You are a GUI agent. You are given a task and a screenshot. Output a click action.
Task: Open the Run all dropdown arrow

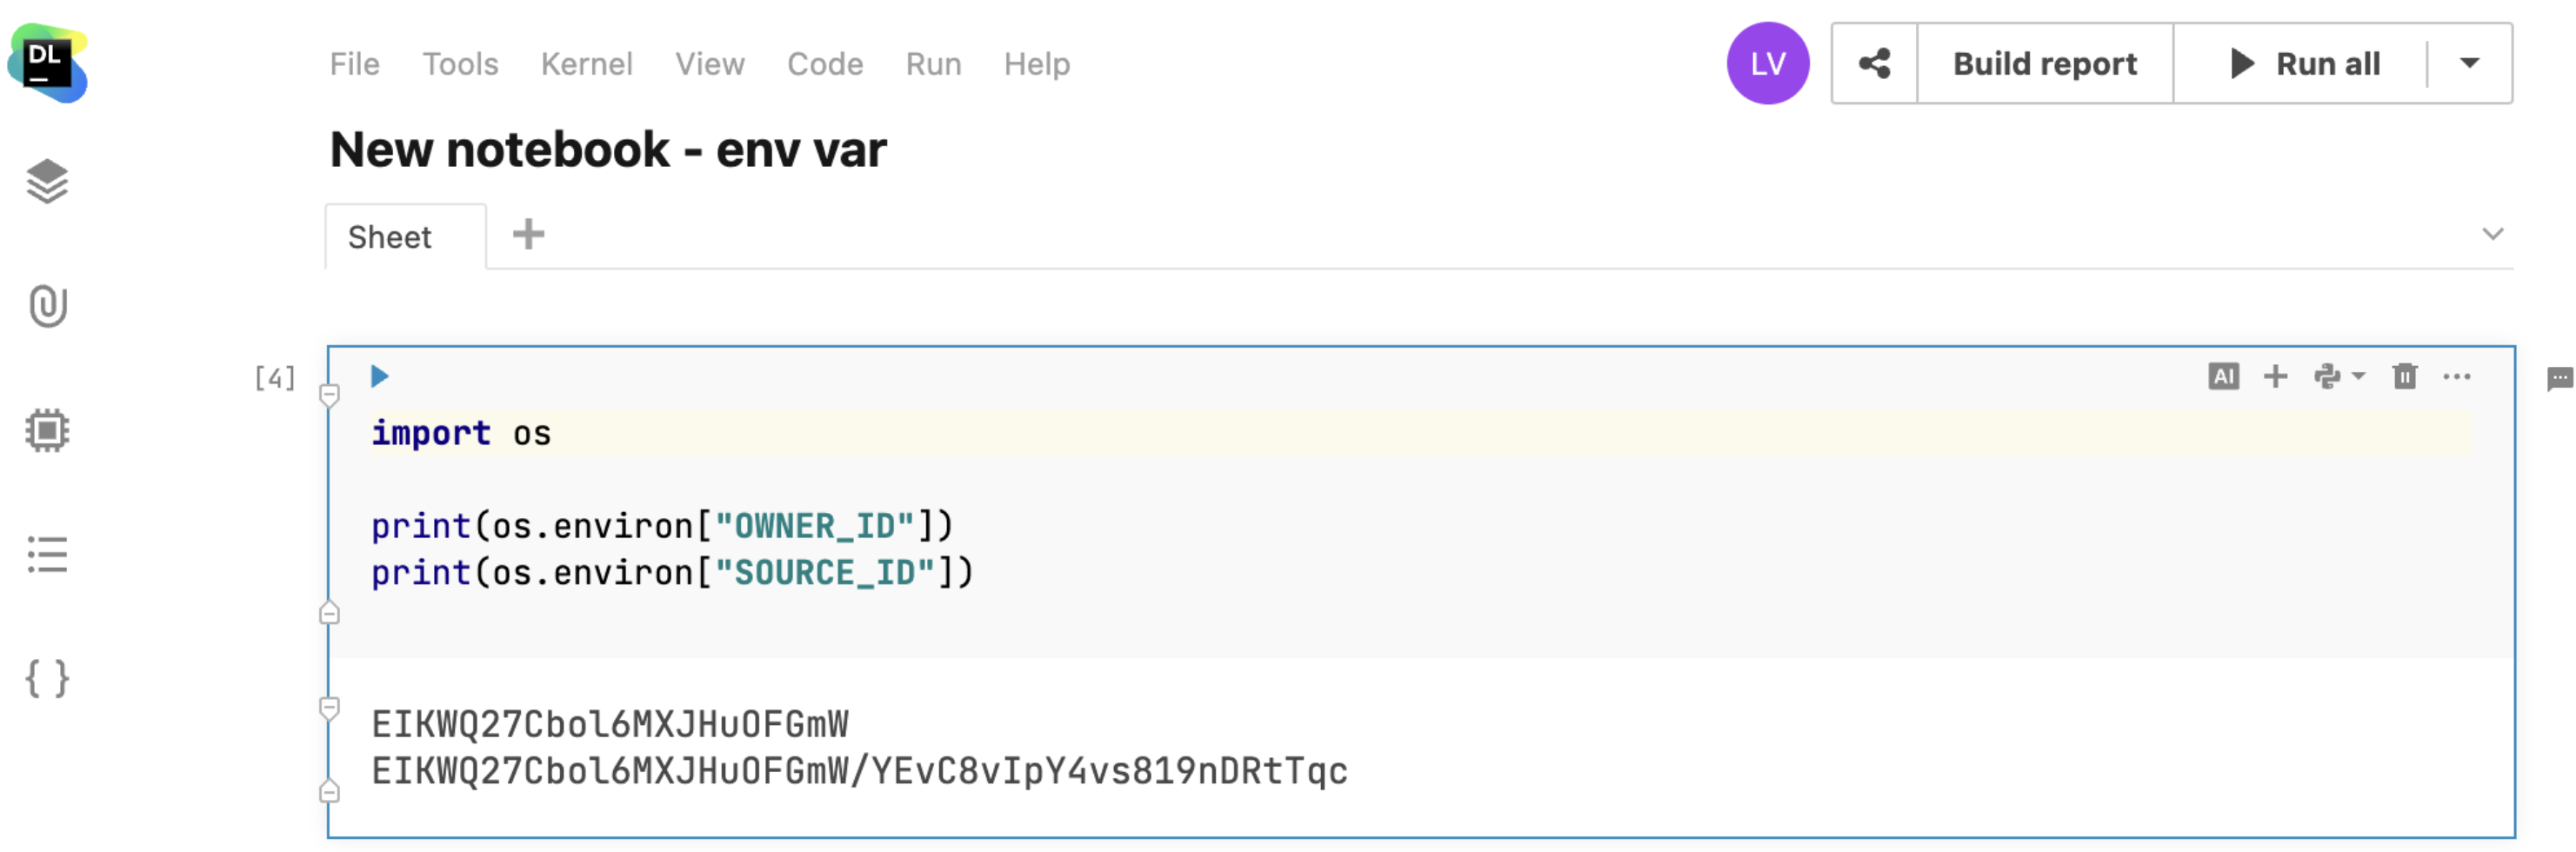[2469, 63]
